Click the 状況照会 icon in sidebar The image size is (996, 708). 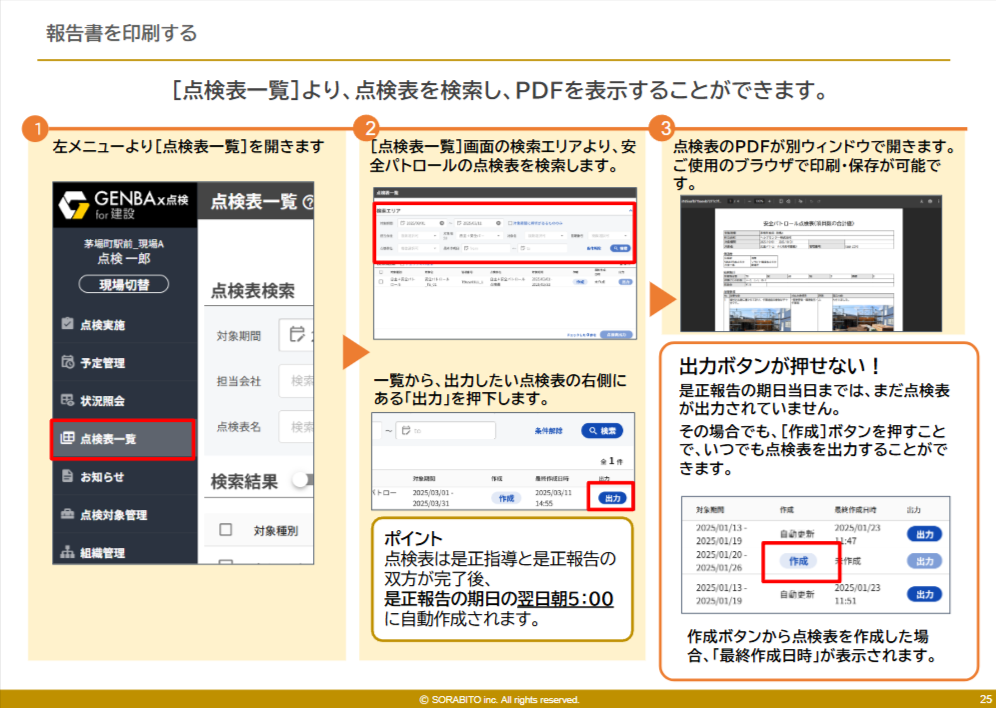(68, 400)
